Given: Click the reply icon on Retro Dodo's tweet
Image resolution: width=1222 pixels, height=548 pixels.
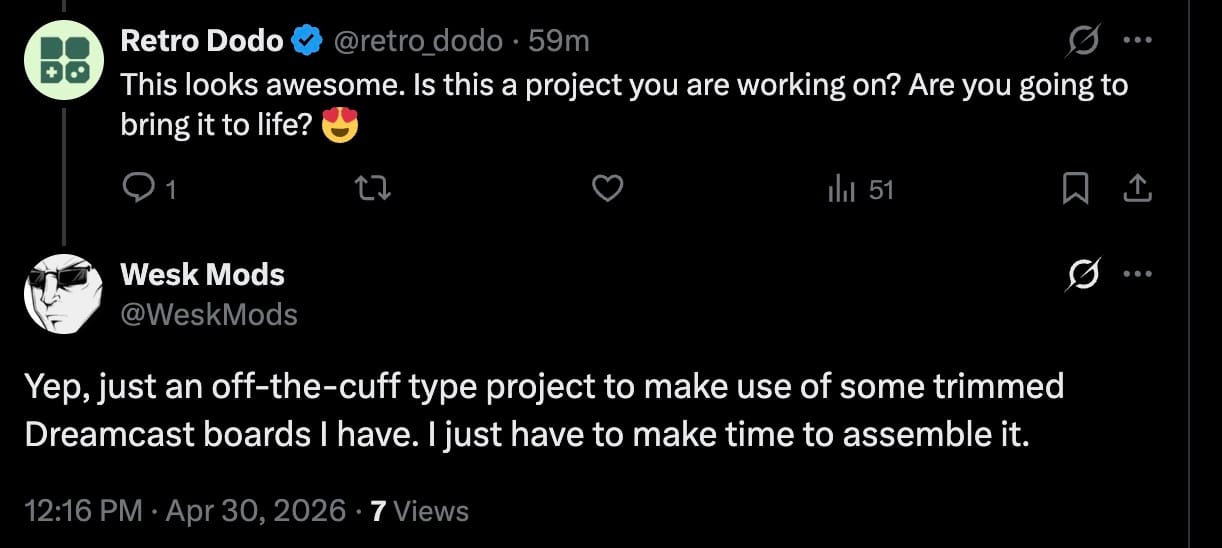Looking at the screenshot, I should click(x=134, y=188).
